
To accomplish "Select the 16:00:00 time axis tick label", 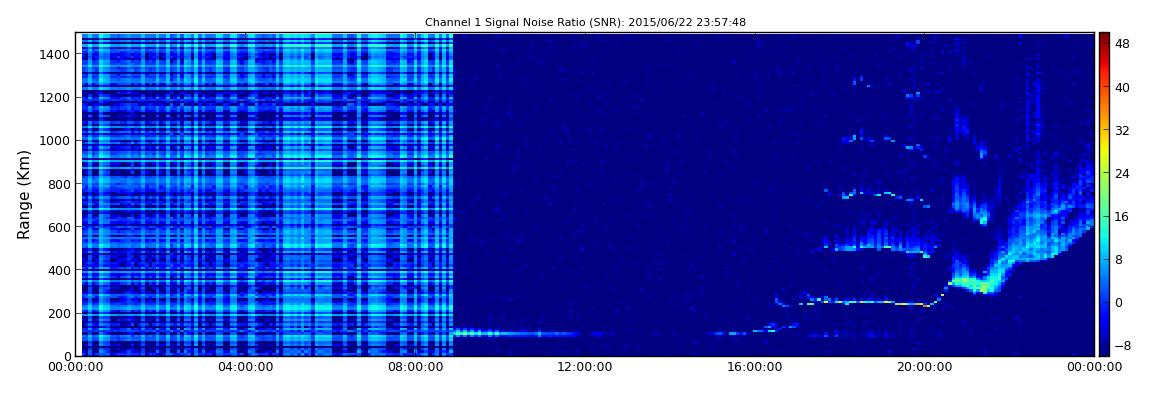I will coord(754,367).
